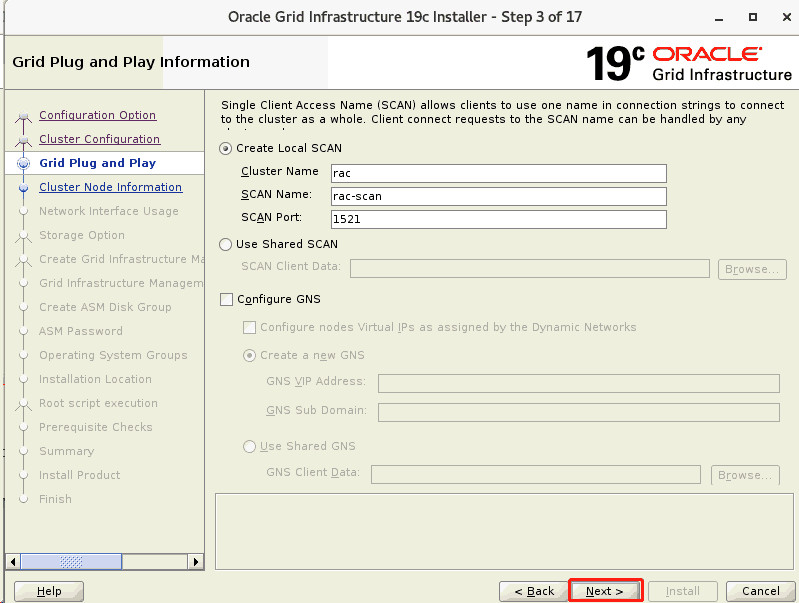Click Operating System Groups step

pos(113,355)
